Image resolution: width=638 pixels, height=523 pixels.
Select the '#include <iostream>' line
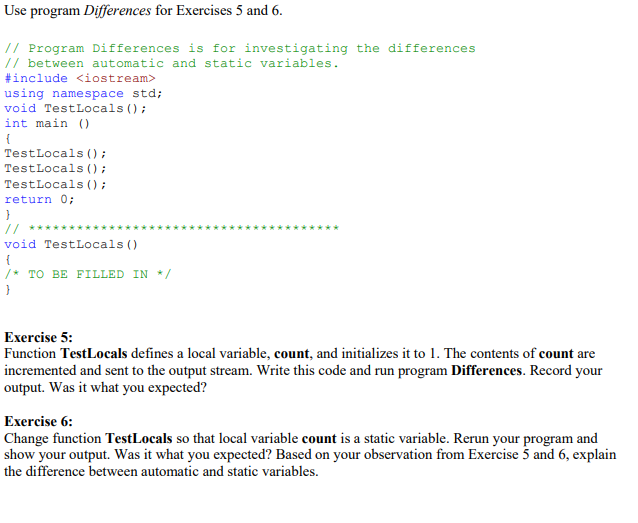point(80,78)
